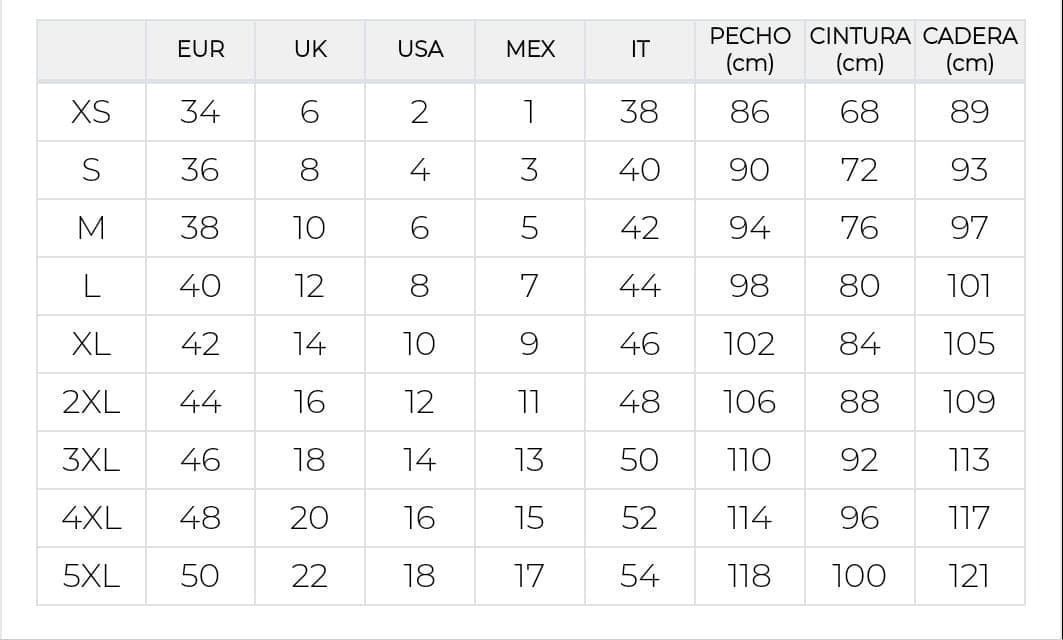The height and width of the screenshot is (640, 1063).
Task: Click the IT column header
Action: (640, 49)
